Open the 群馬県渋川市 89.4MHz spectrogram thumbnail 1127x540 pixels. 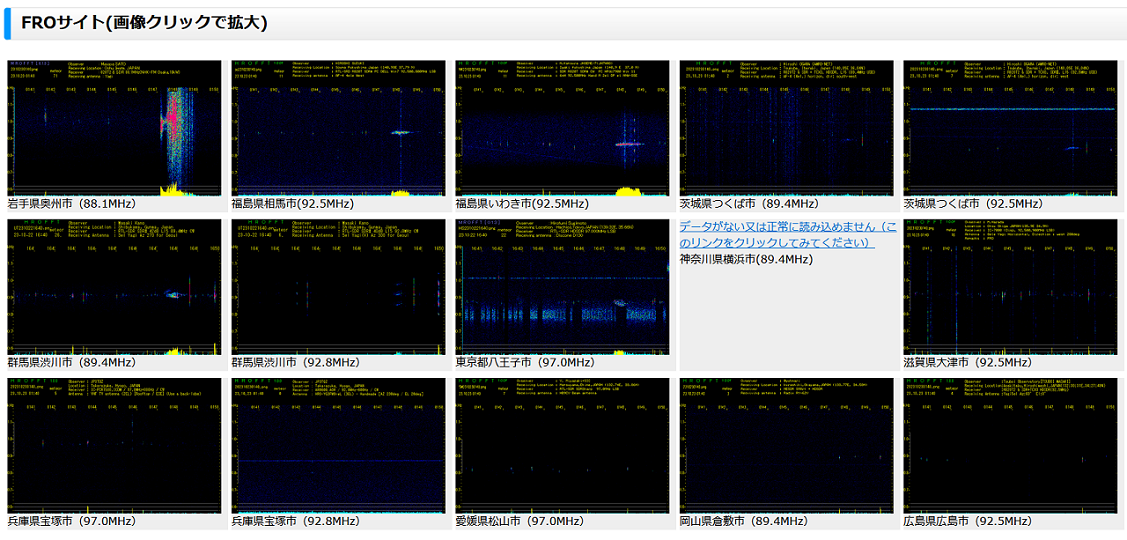[x=114, y=287]
